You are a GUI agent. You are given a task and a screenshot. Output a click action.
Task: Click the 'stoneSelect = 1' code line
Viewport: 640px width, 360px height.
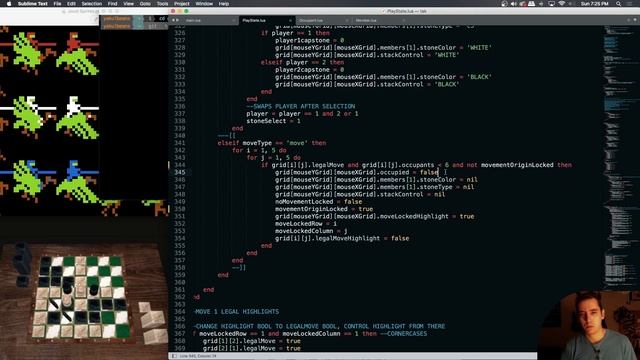[x=273, y=121]
